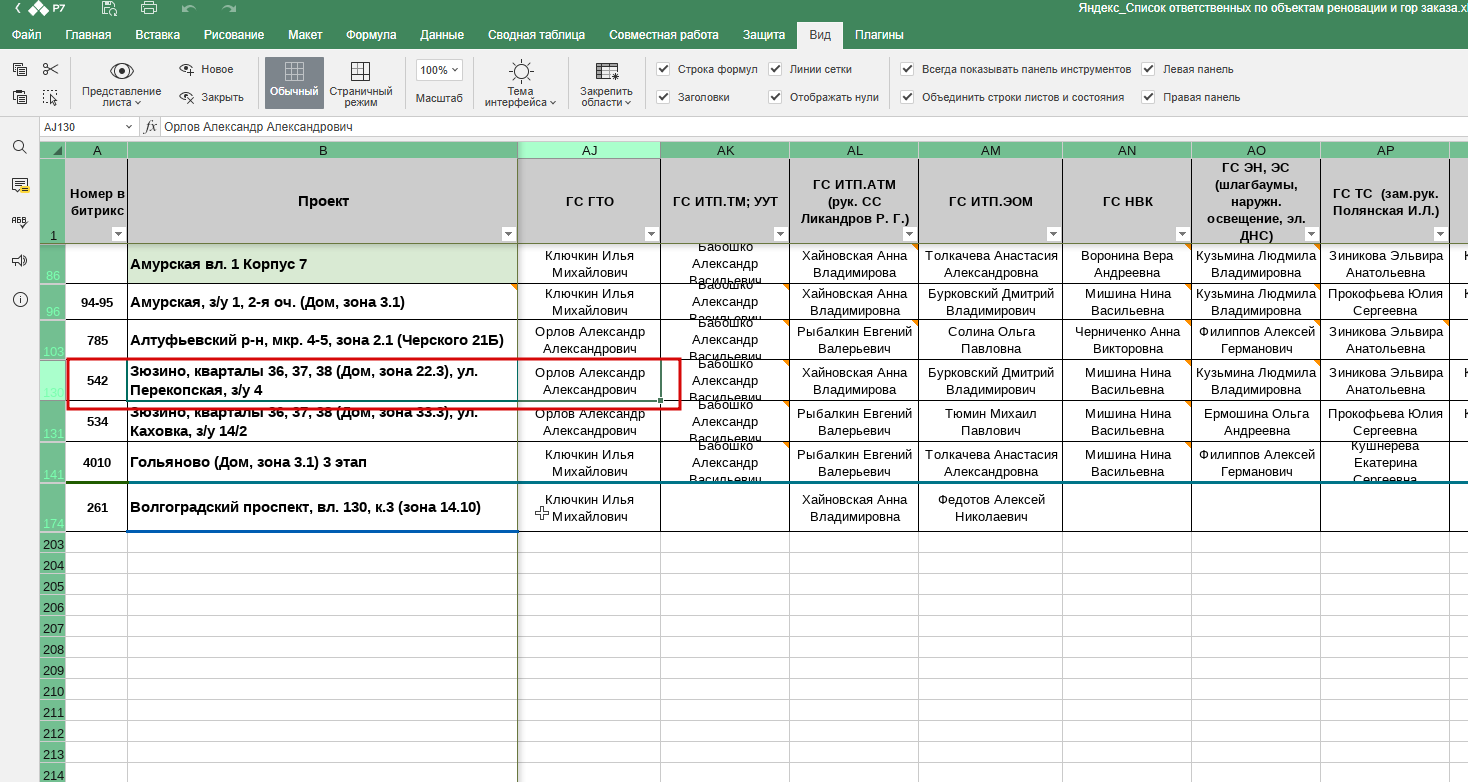Screen dimensions: 1468x782
Task: Select column header AN
Action: [x=1127, y=150]
